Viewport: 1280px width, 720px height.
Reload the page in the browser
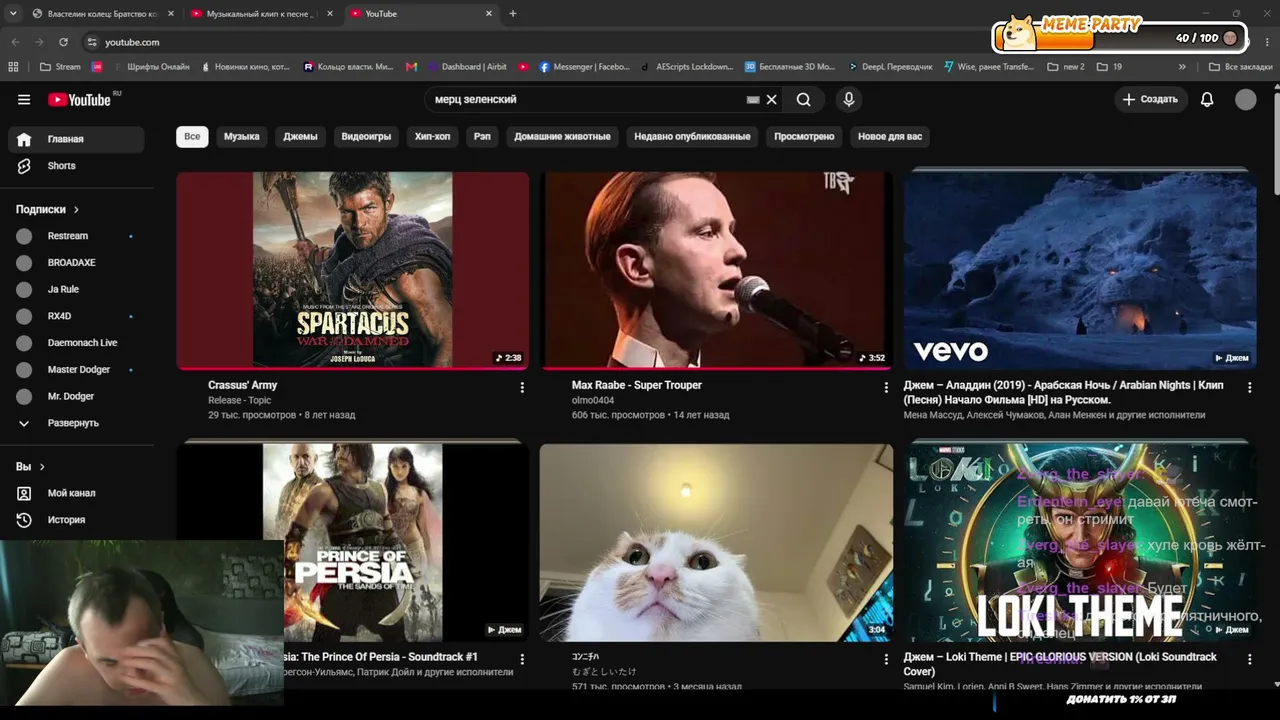(63, 42)
